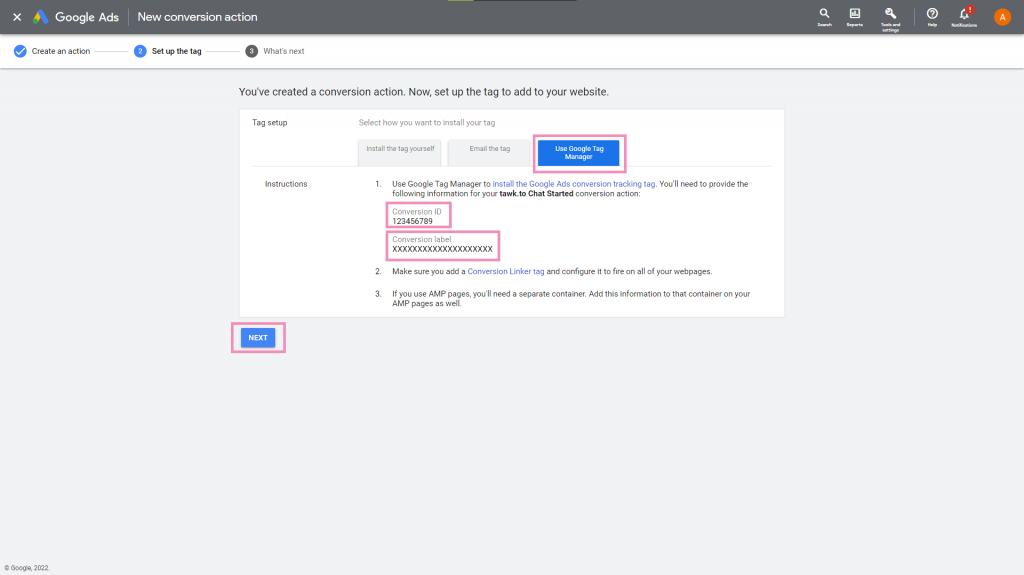The width and height of the screenshot is (1024, 575).
Task: Click the 'Tag setup' heading
Action: [270, 123]
